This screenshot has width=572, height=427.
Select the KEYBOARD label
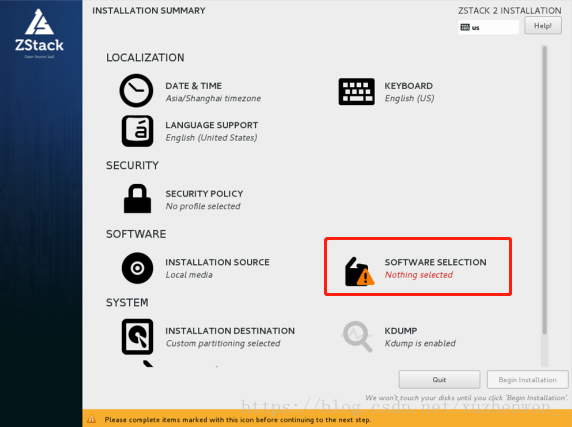coord(409,86)
